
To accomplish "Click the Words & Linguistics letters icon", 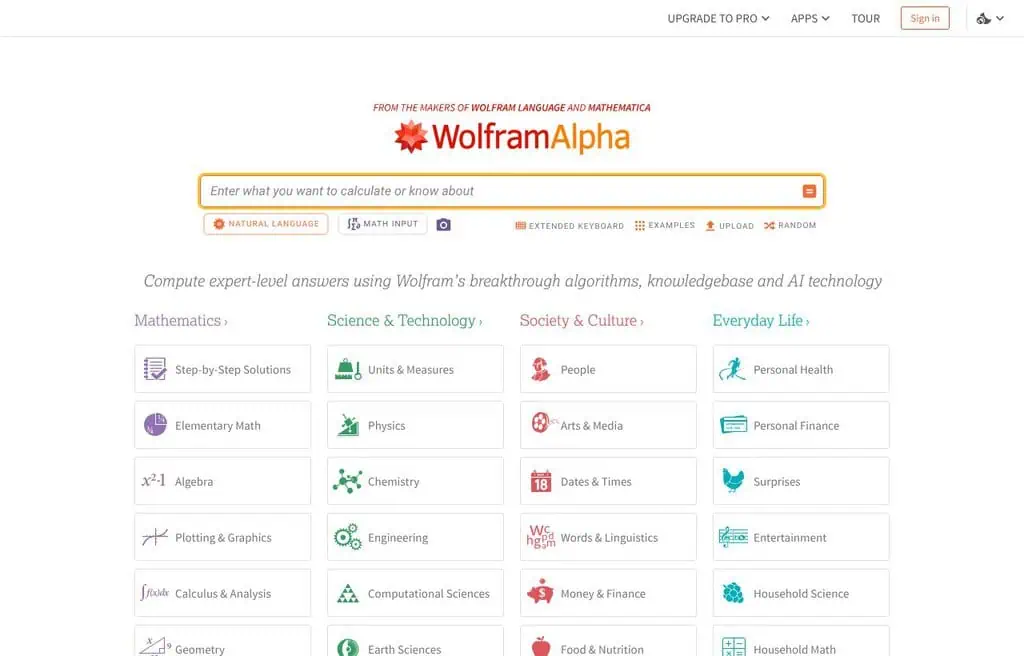I will pyautogui.click(x=541, y=537).
